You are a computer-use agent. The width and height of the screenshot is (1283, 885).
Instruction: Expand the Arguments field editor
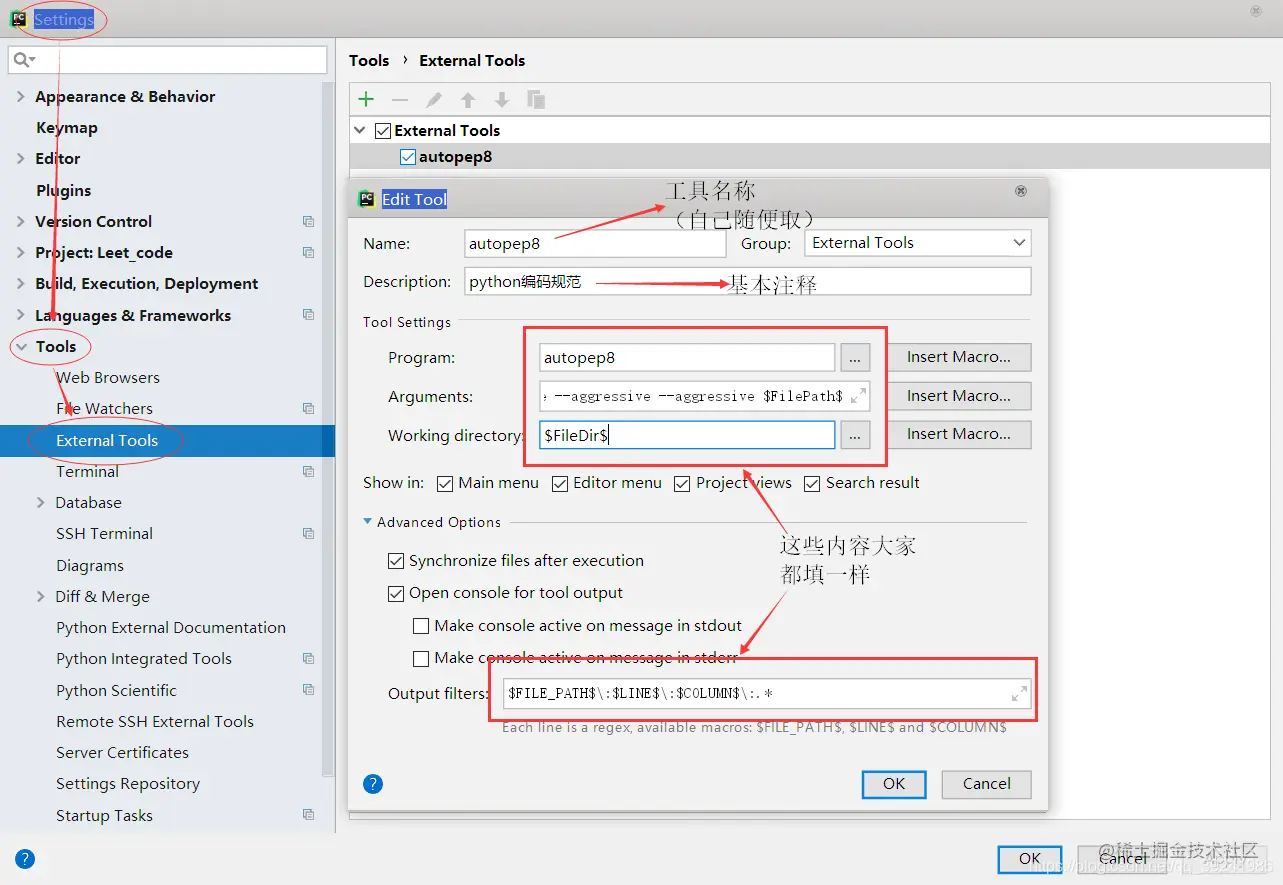[858, 397]
